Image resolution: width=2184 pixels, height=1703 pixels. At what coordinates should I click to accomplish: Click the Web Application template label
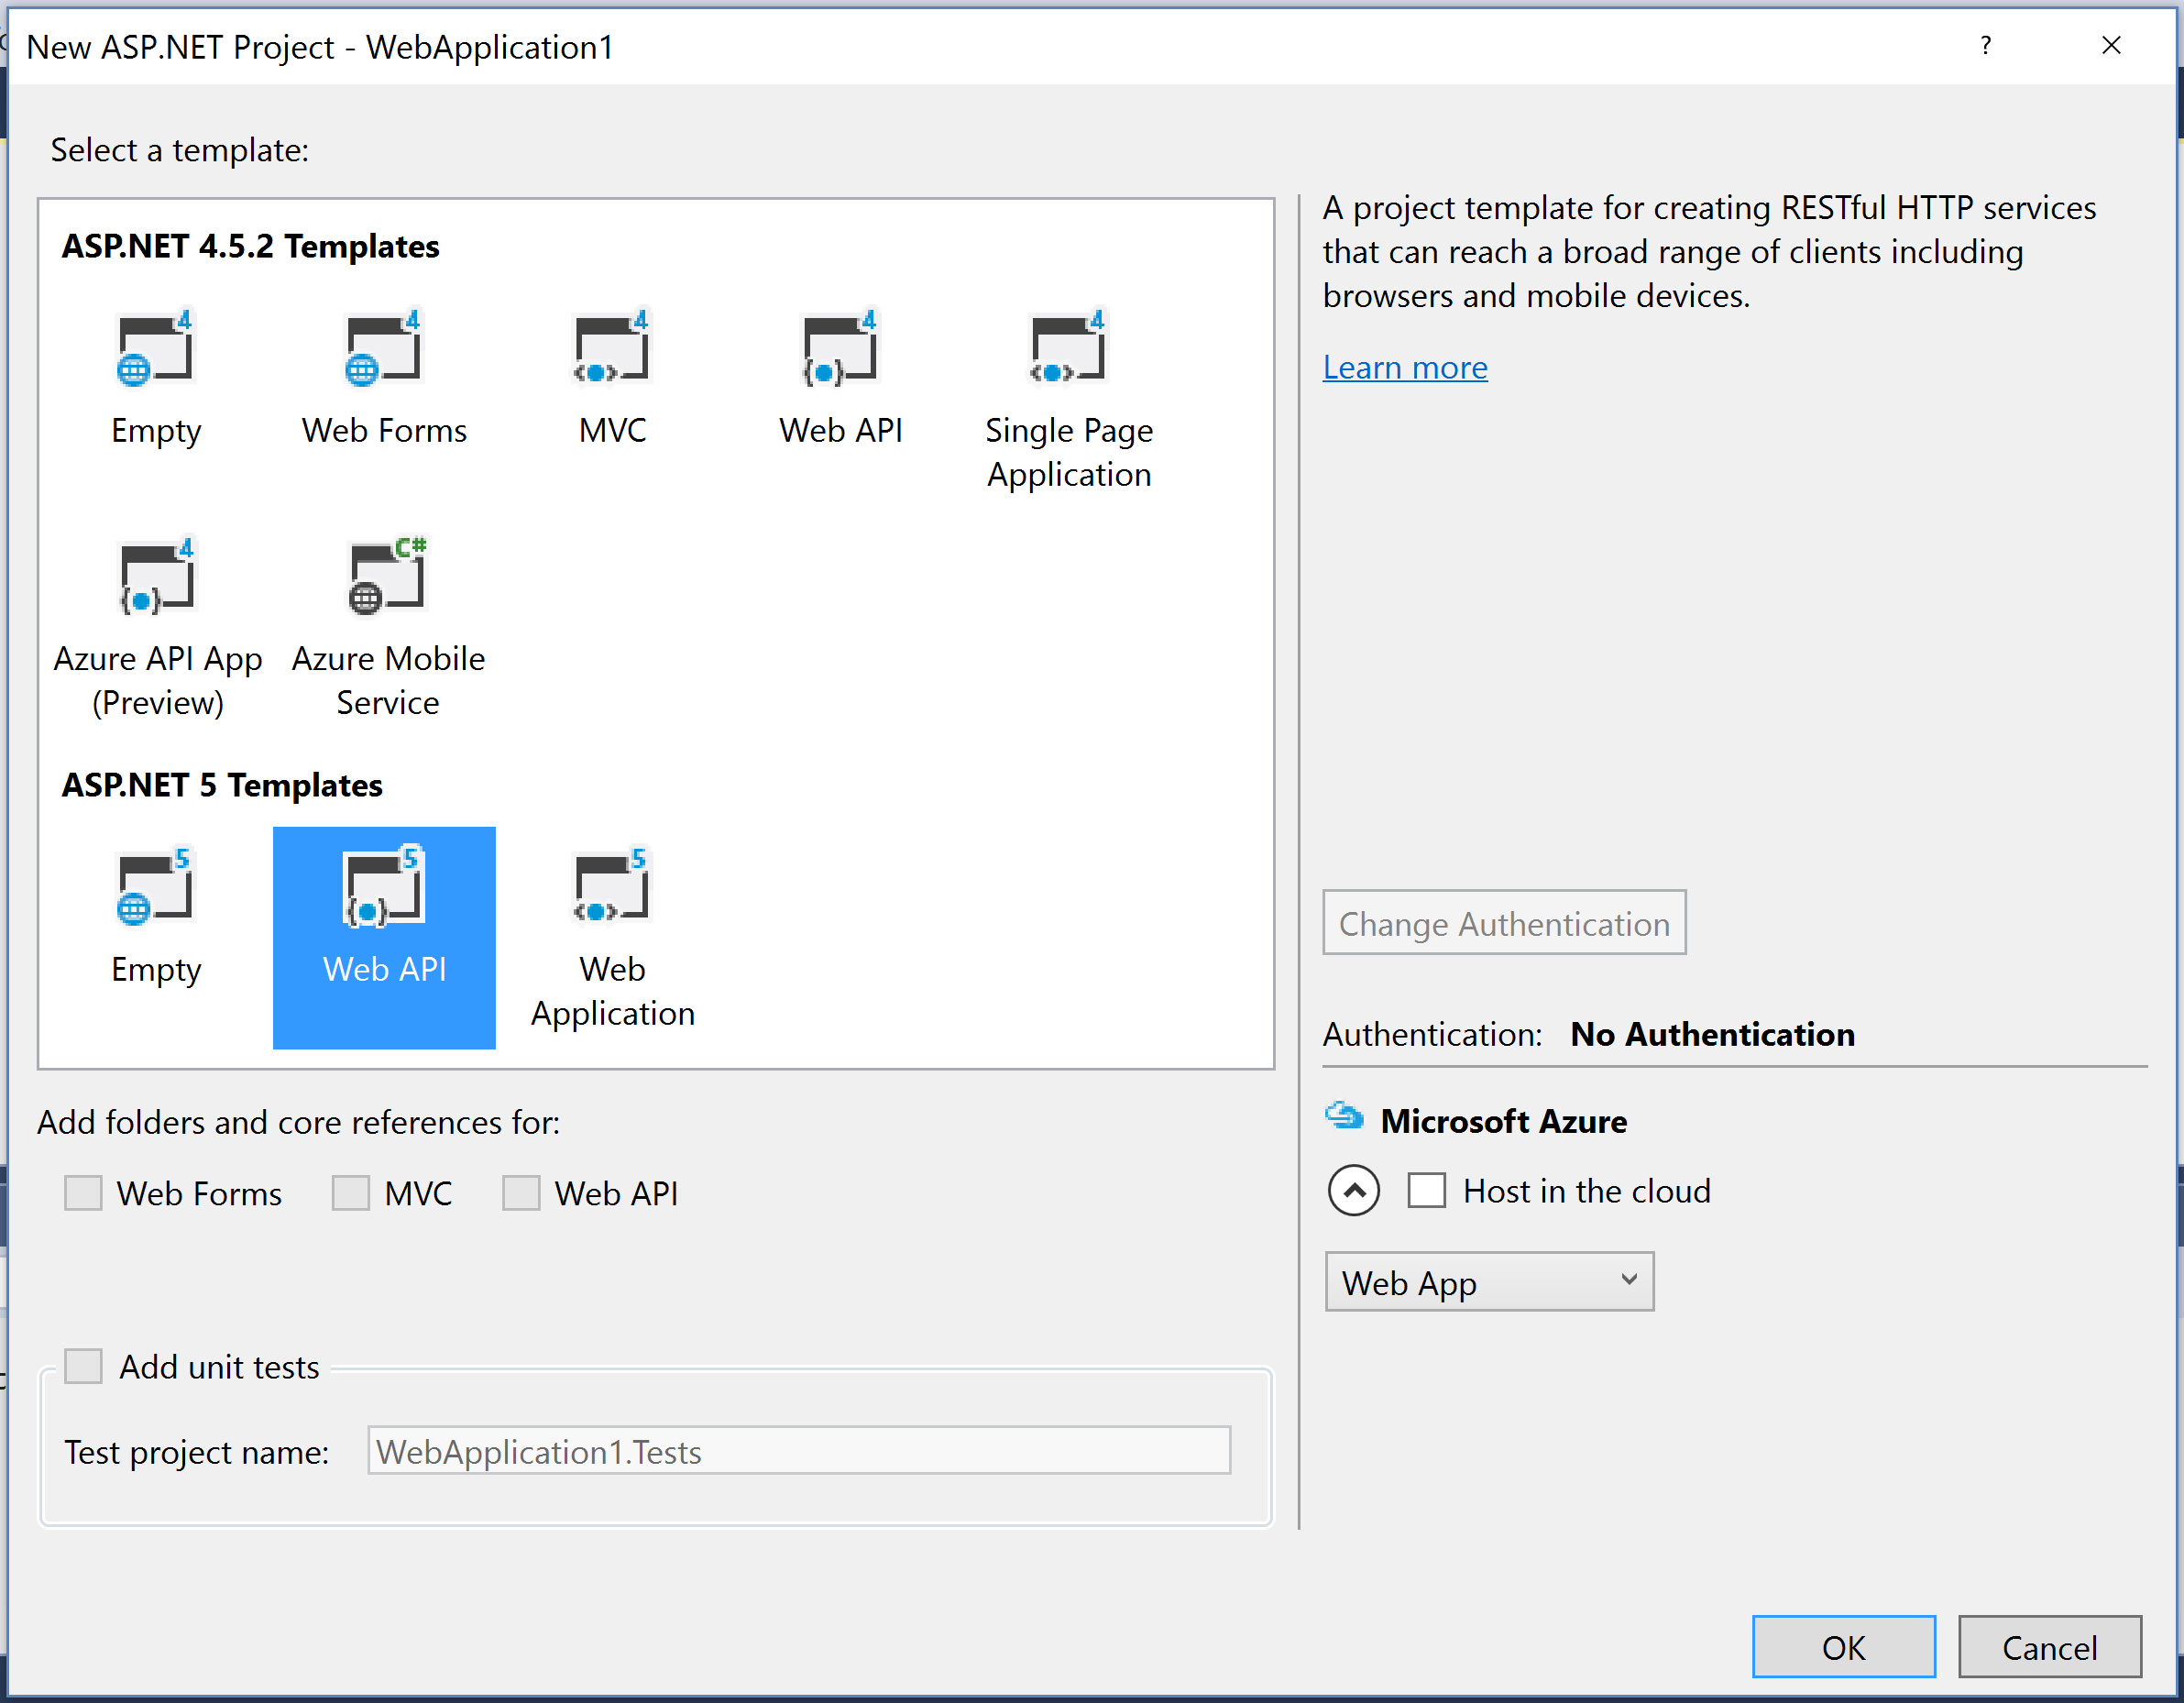pos(612,991)
